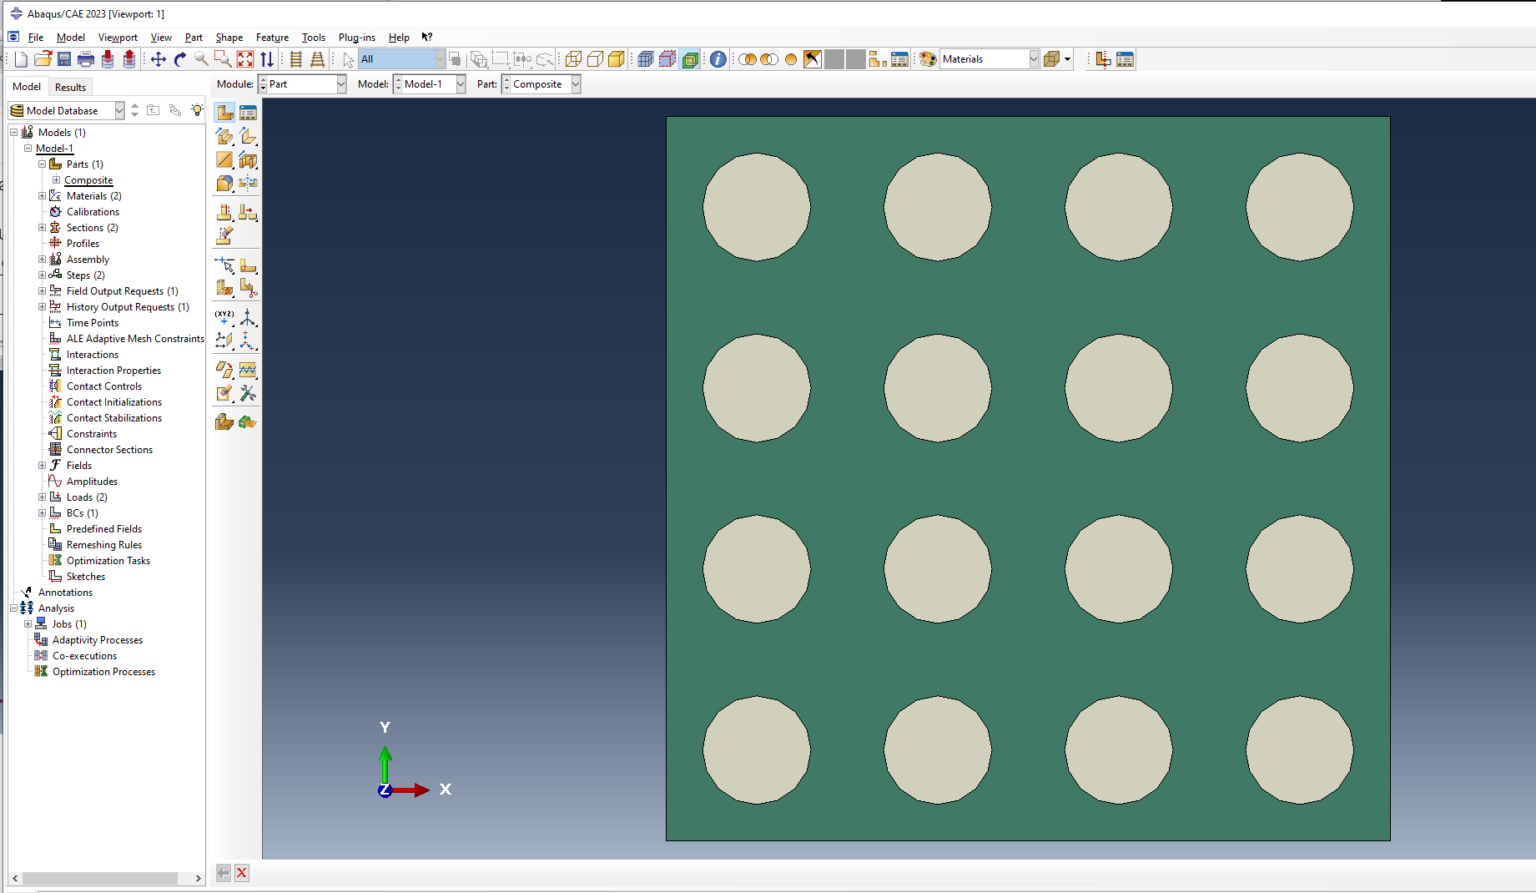1536x893 pixels.
Task: Click the Save Model Database icon
Action: 64,60
